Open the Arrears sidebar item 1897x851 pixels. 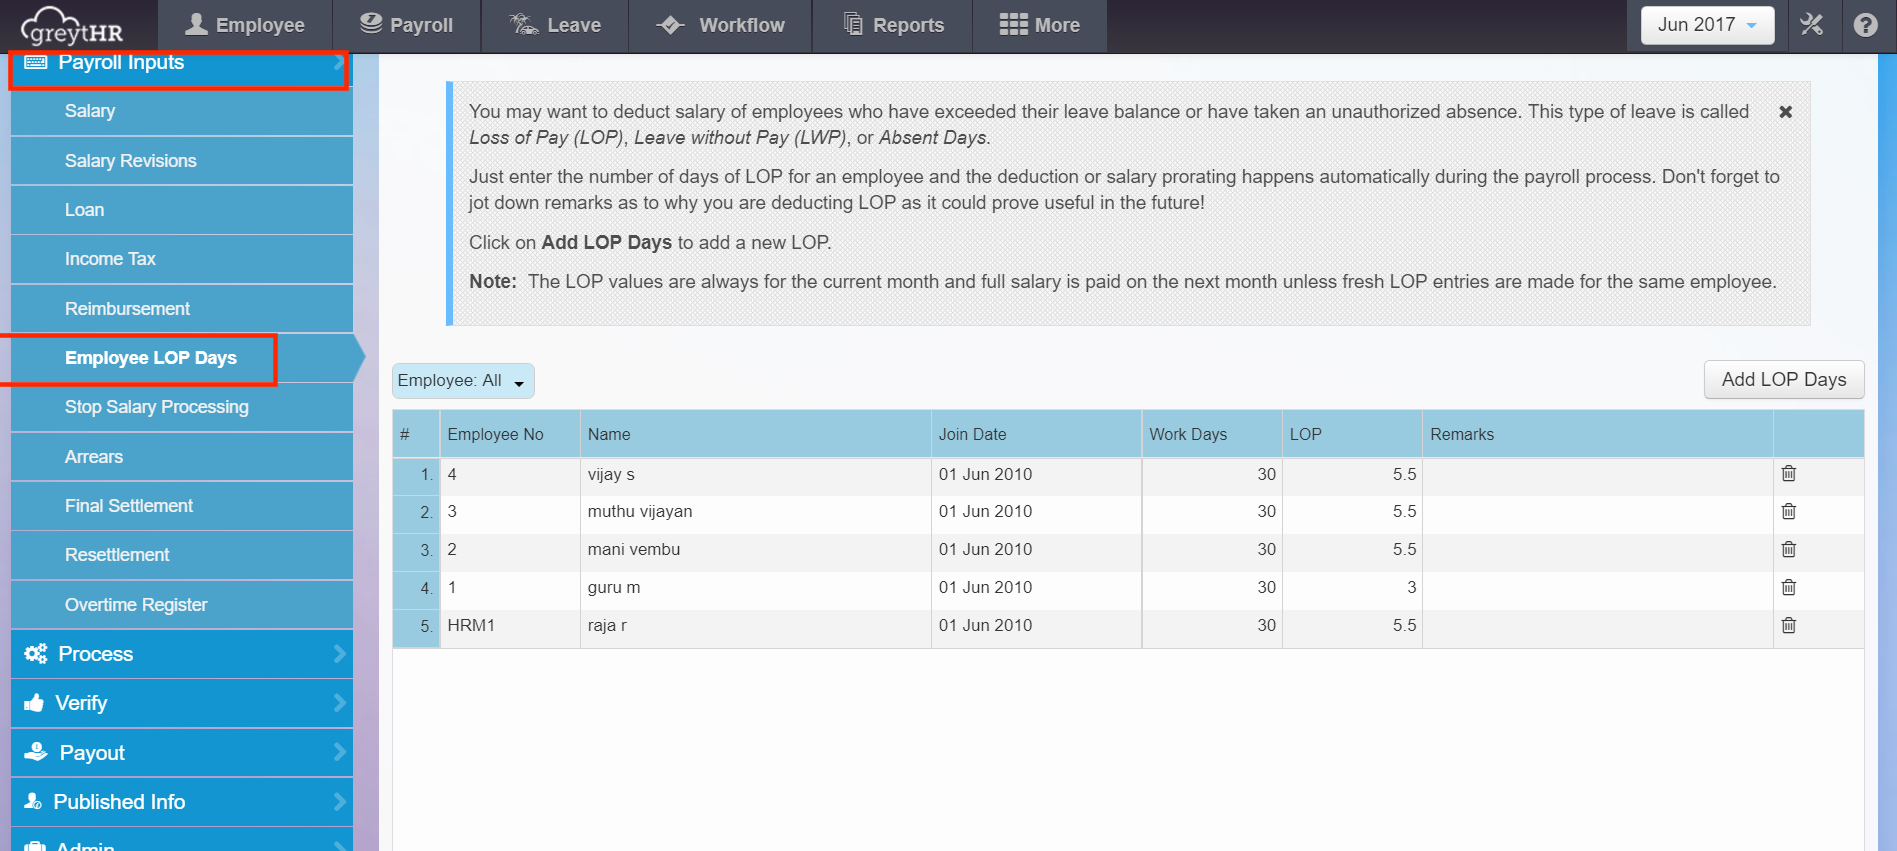[x=181, y=457]
